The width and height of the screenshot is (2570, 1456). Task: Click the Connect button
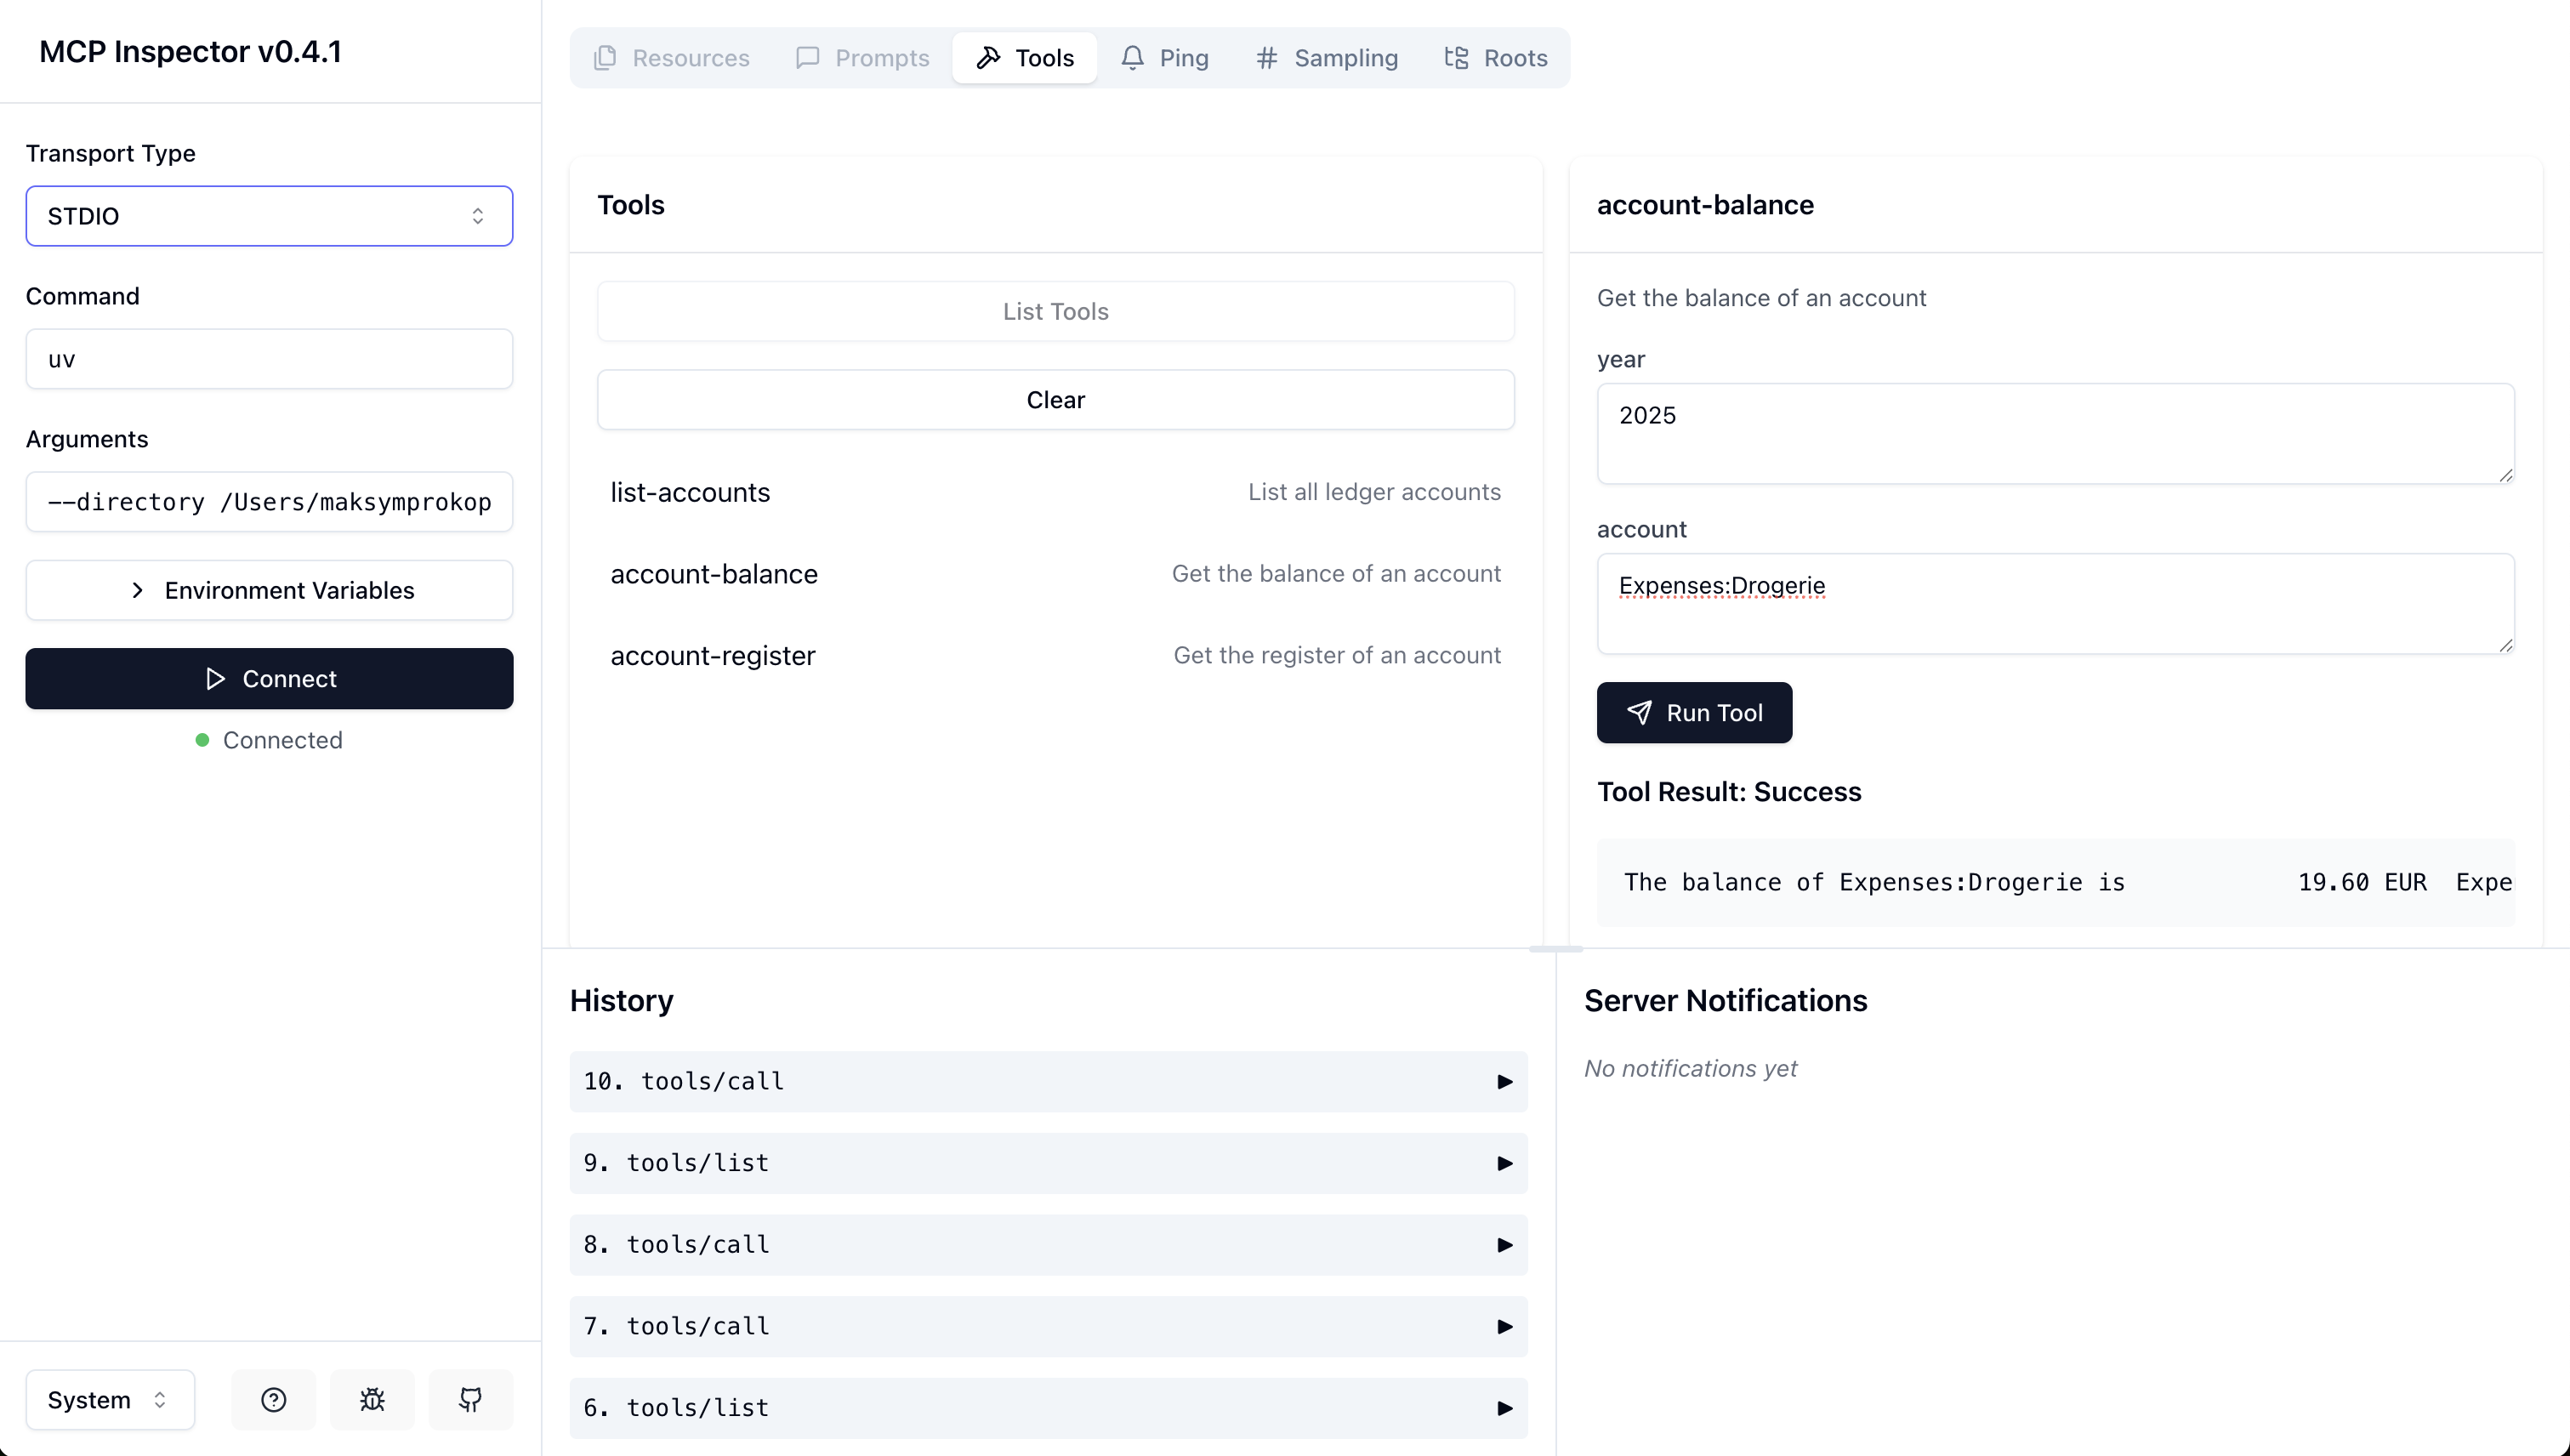pos(269,679)
